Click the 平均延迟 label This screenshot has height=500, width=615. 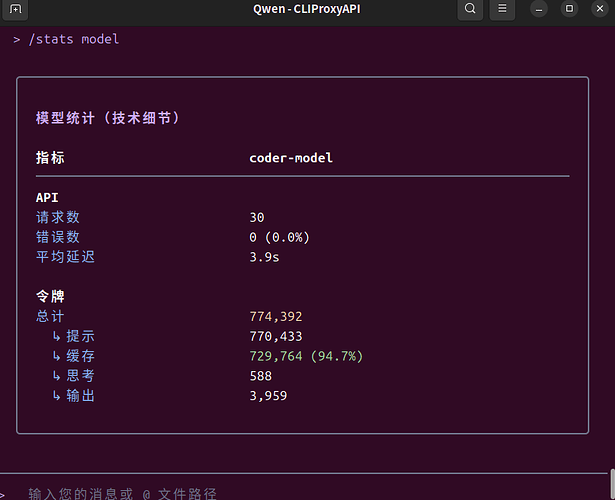[x=65, y=257]
